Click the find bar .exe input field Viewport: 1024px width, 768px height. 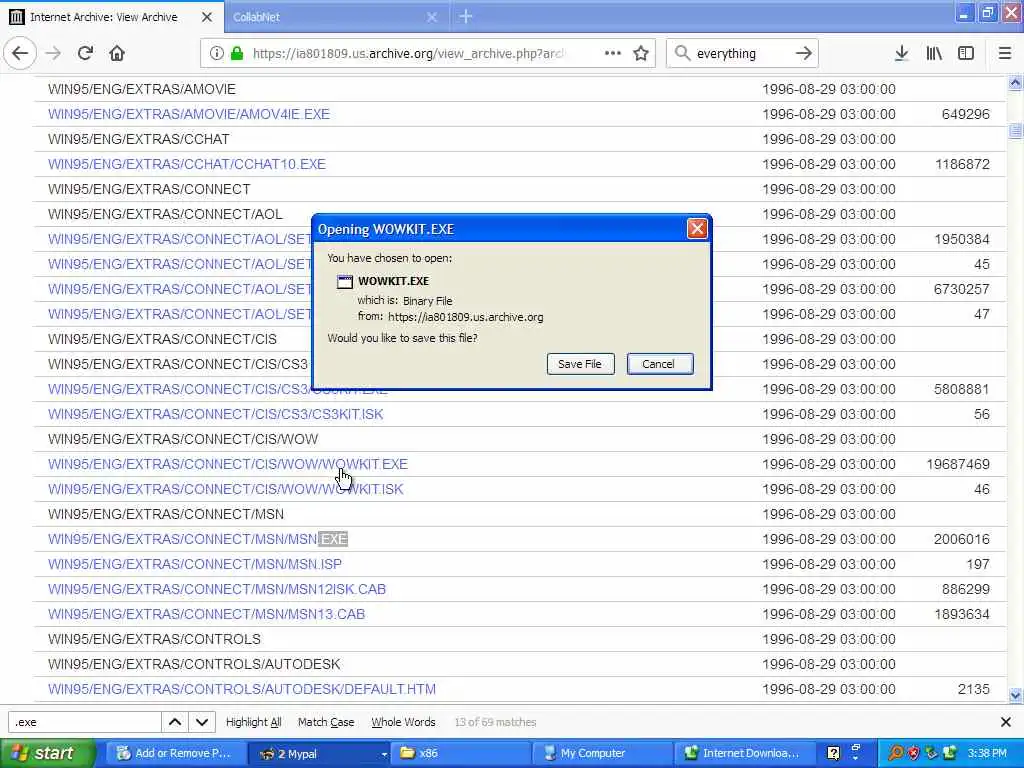tap(84, 722)
